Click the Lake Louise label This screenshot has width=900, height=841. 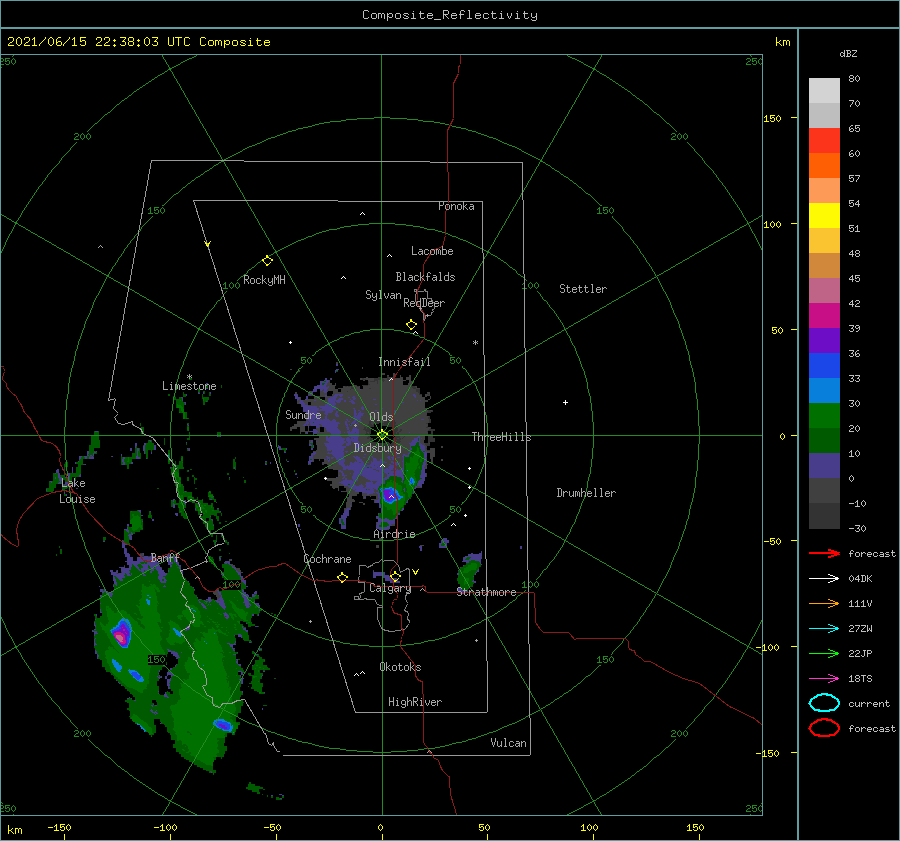(77, 491)
